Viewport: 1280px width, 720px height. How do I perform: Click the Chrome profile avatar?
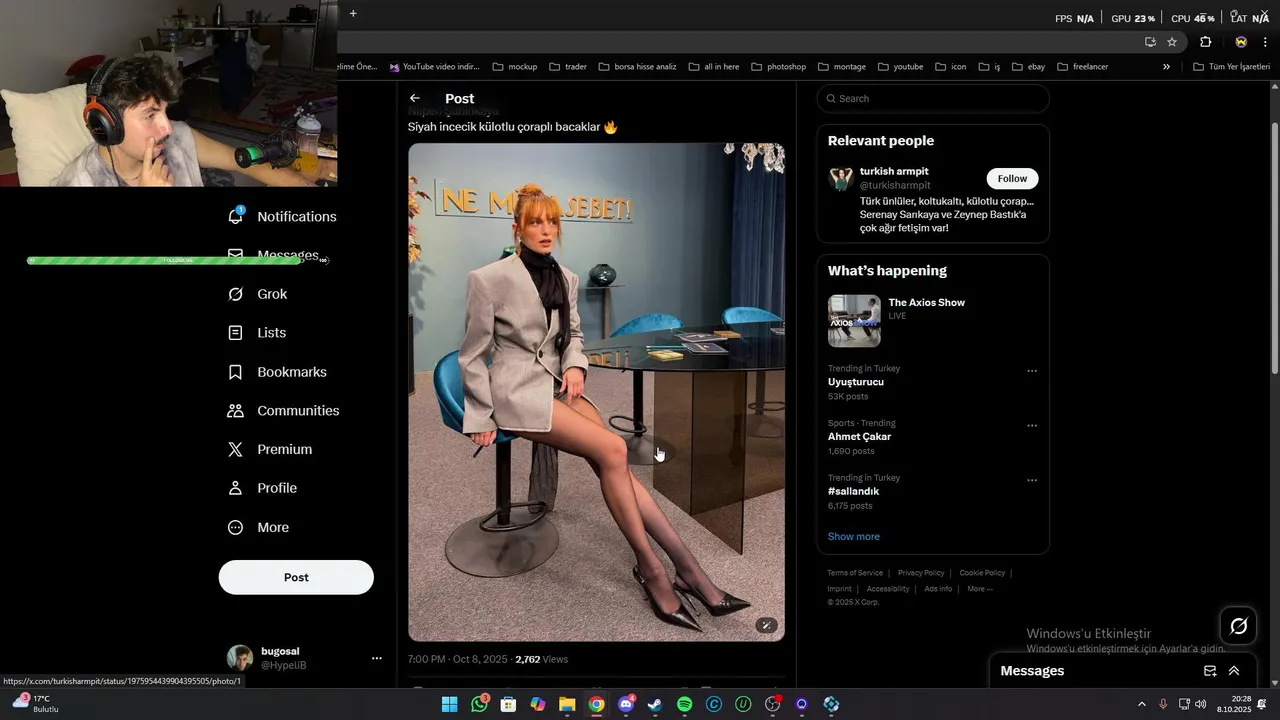point(1241,42)
